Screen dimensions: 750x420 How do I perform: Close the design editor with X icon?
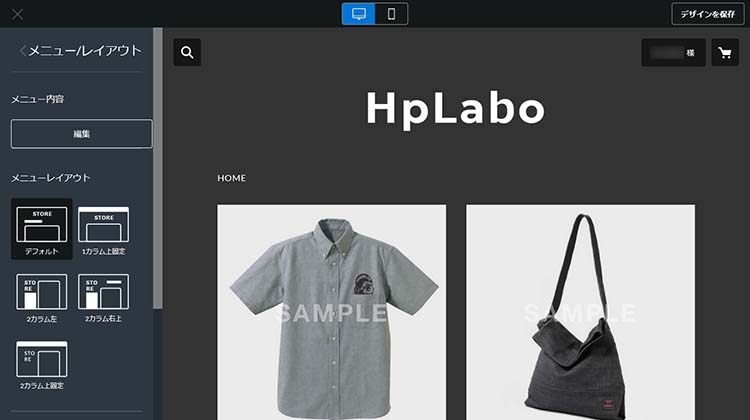pos(17,14)
